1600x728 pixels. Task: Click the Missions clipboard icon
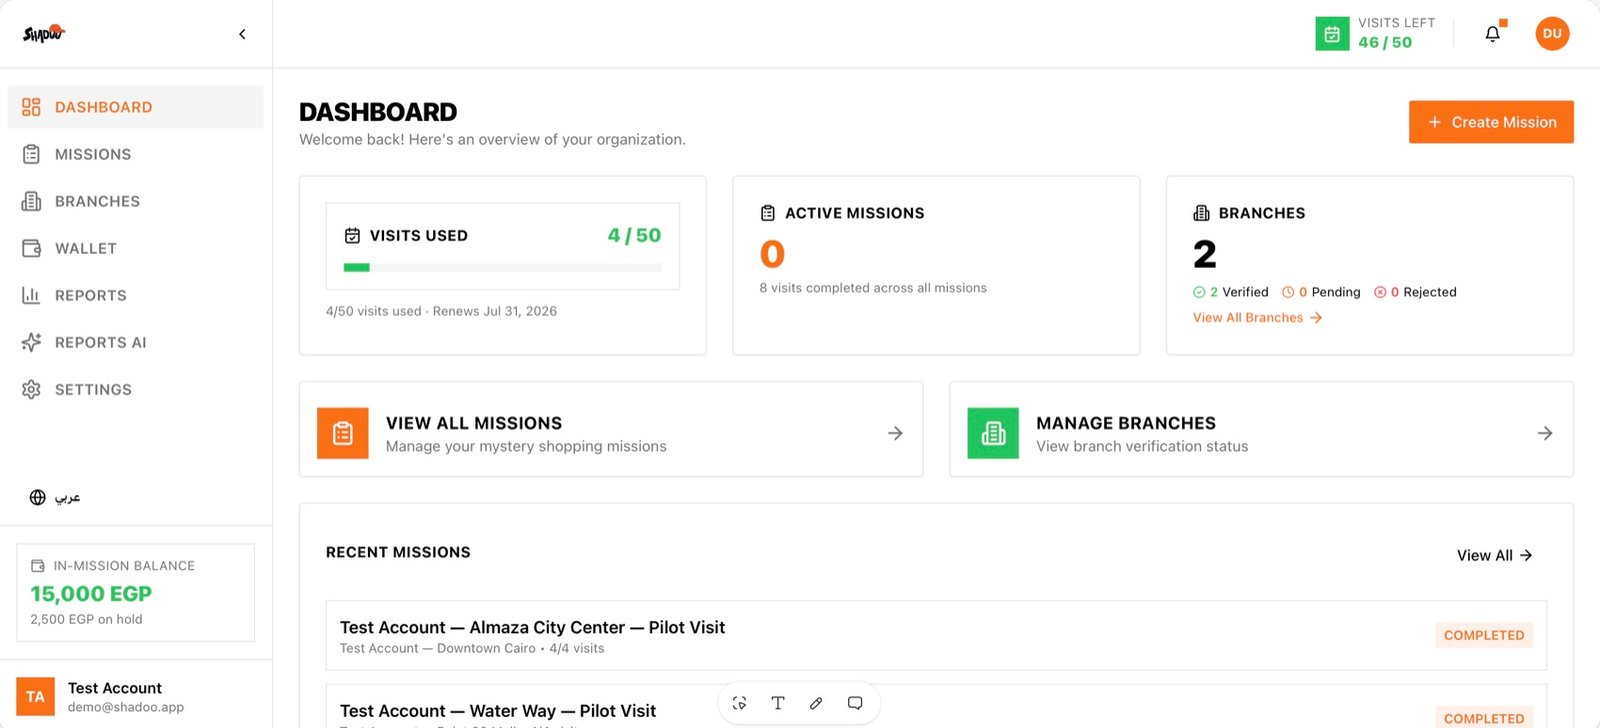[x=31, y=154]
